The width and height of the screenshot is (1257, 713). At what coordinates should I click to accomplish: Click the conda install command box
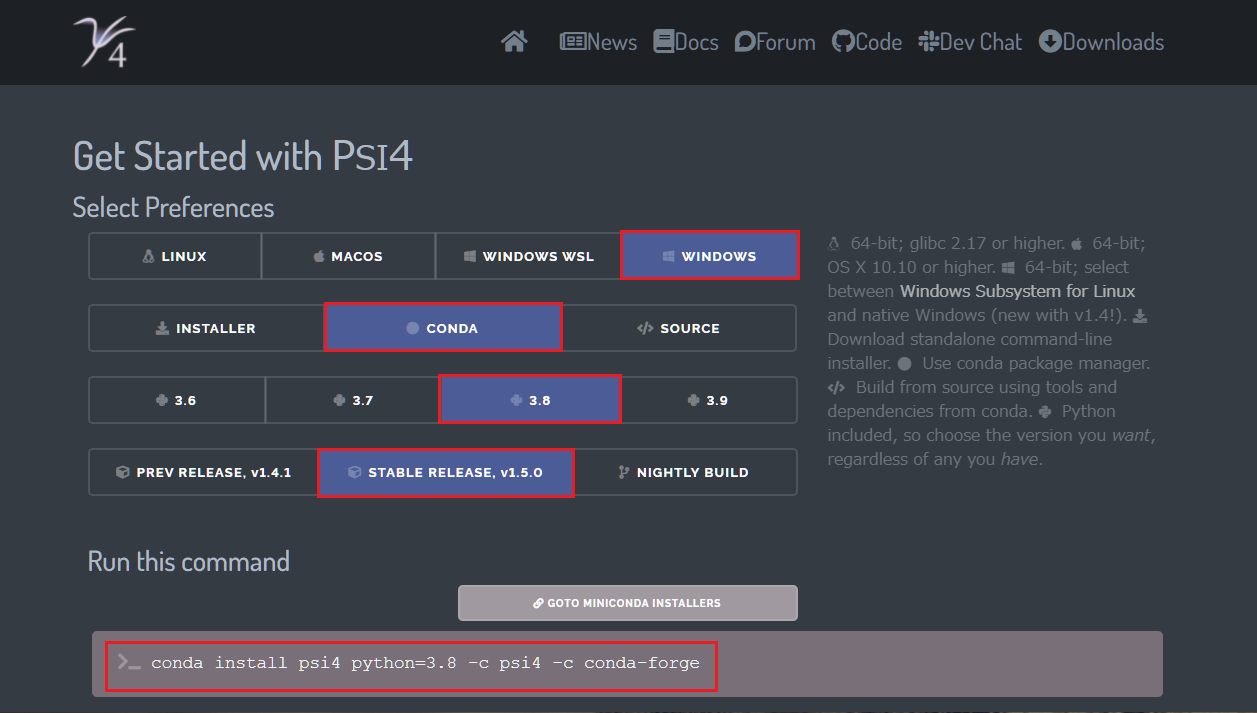(x=412, y=663)
